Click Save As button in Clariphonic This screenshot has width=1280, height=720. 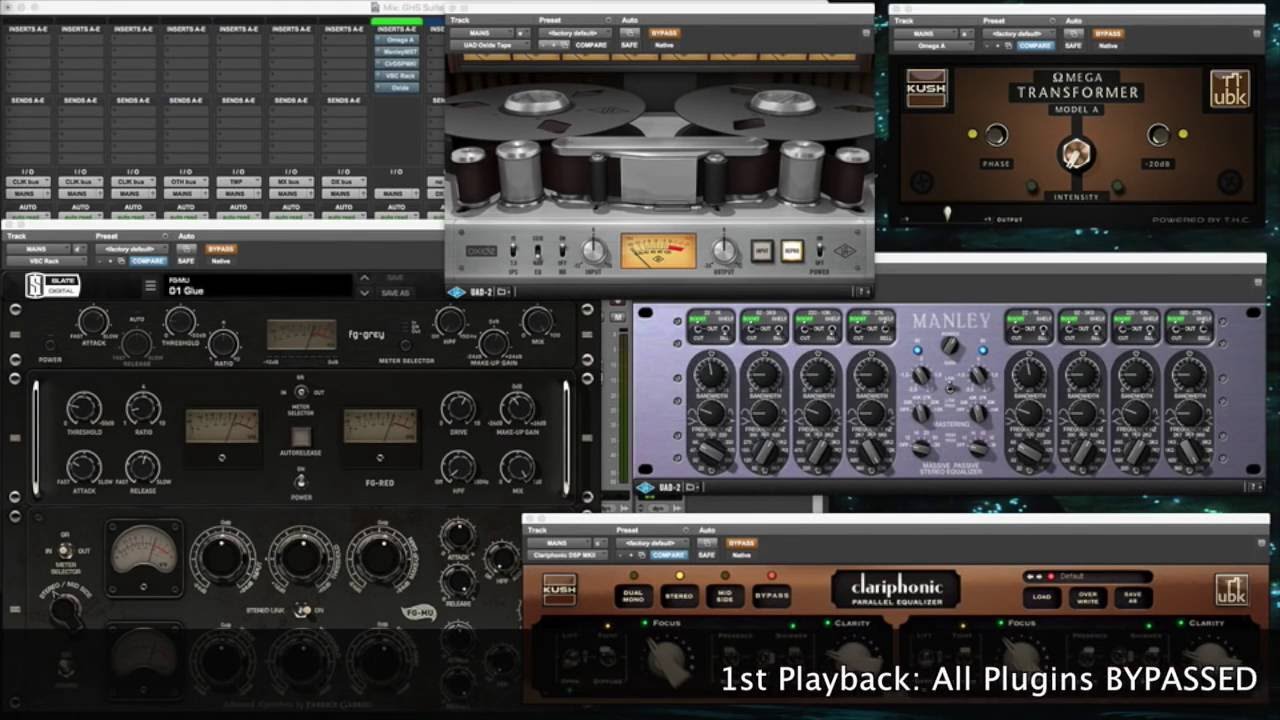point(1133,597)
